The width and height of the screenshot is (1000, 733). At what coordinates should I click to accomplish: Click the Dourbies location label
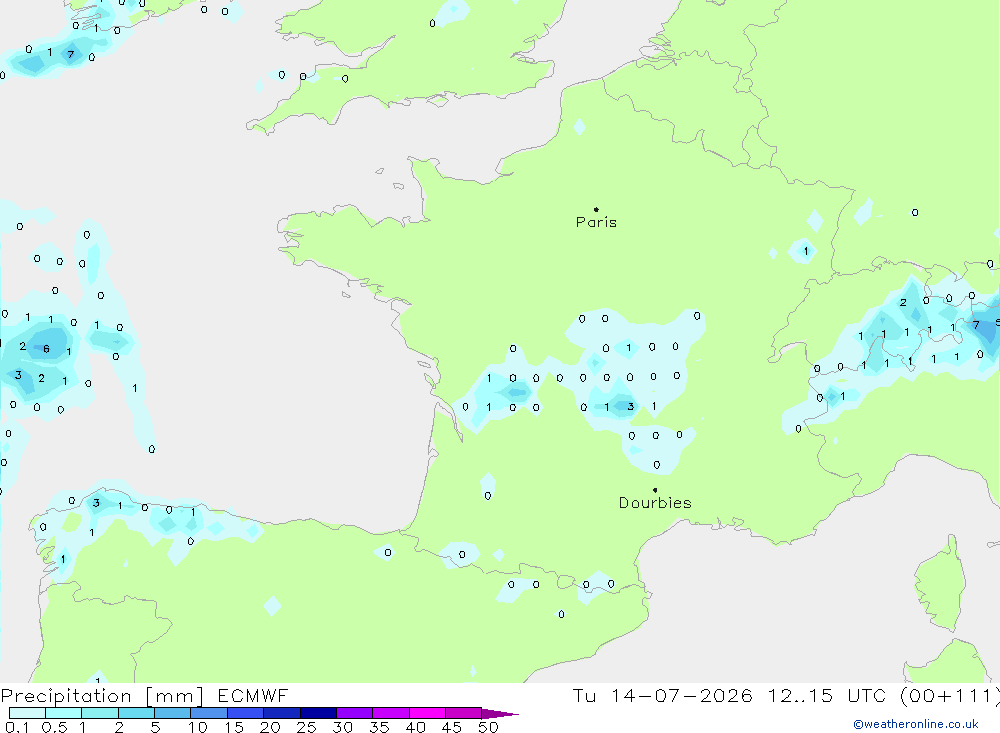pos(655,503)
